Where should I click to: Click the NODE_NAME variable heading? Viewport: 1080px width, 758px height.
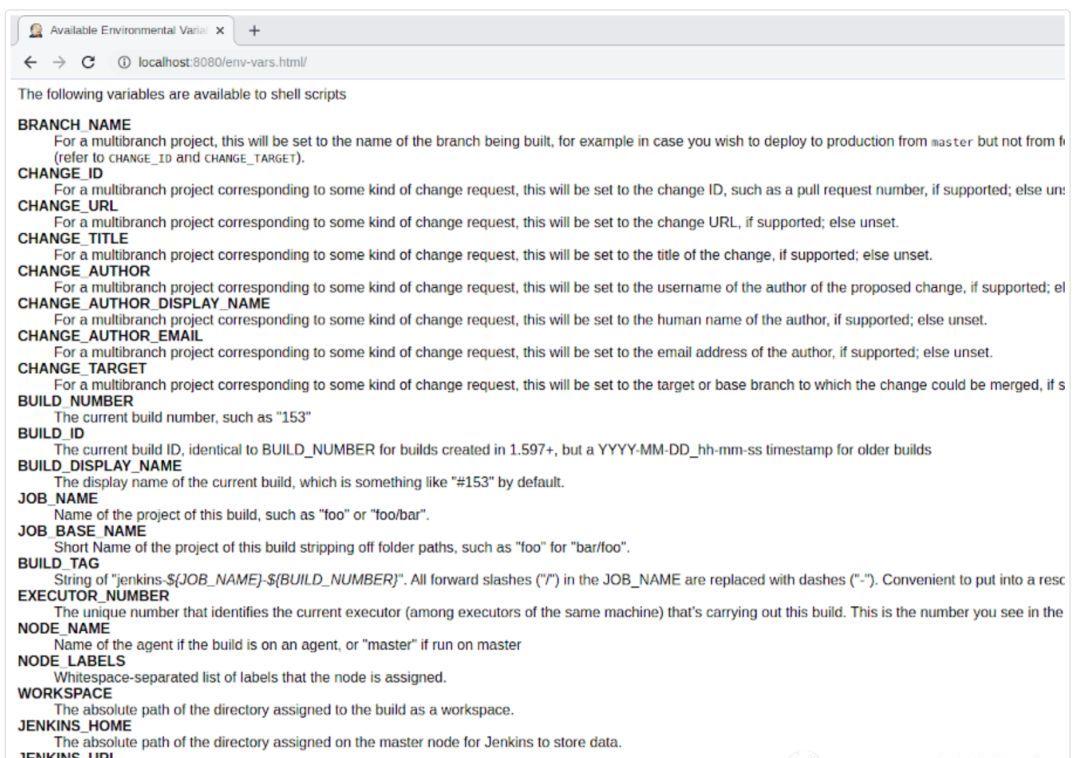(64, 628)
